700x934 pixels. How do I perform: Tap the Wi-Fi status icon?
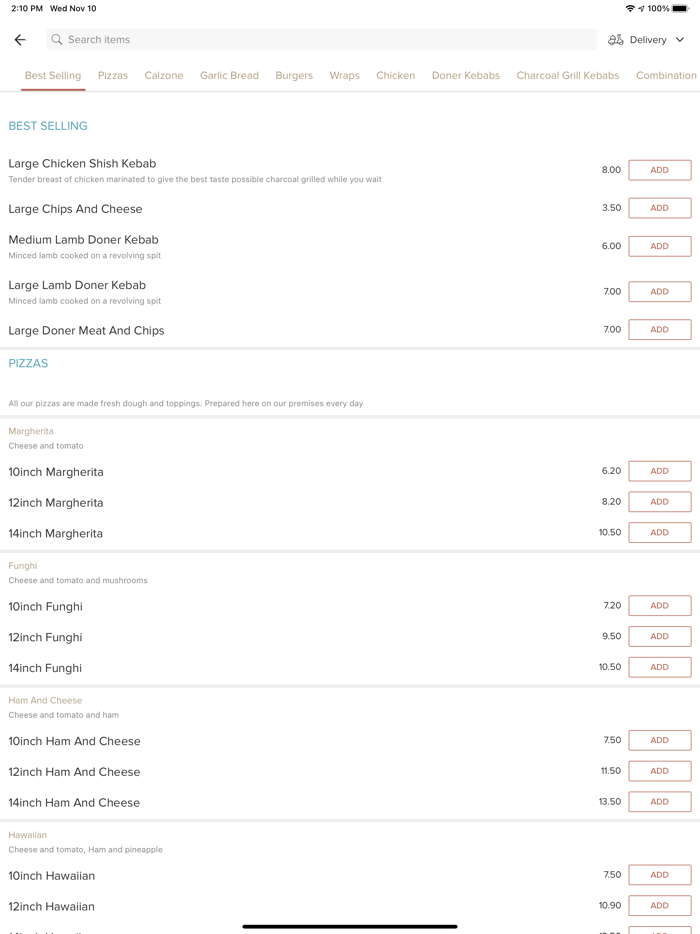tap(630, 8)
